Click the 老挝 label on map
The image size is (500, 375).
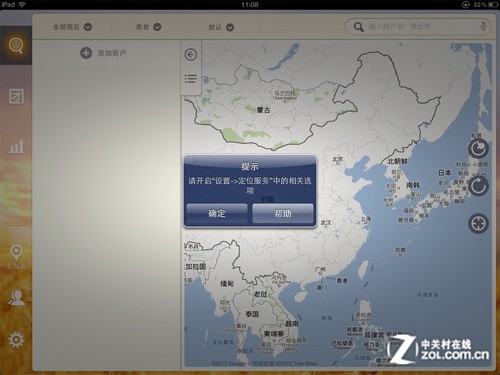pos(260,294)
